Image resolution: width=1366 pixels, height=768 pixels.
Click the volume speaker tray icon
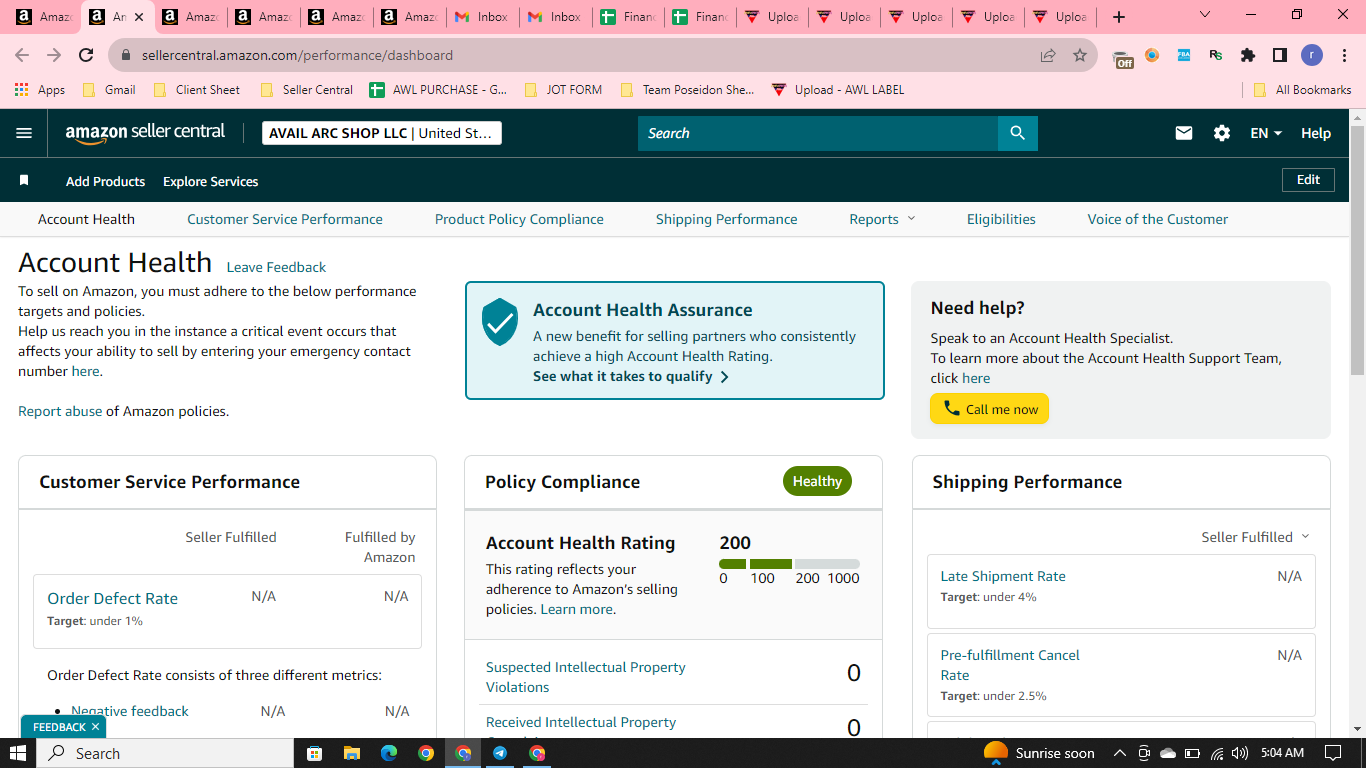[1240, 753]
